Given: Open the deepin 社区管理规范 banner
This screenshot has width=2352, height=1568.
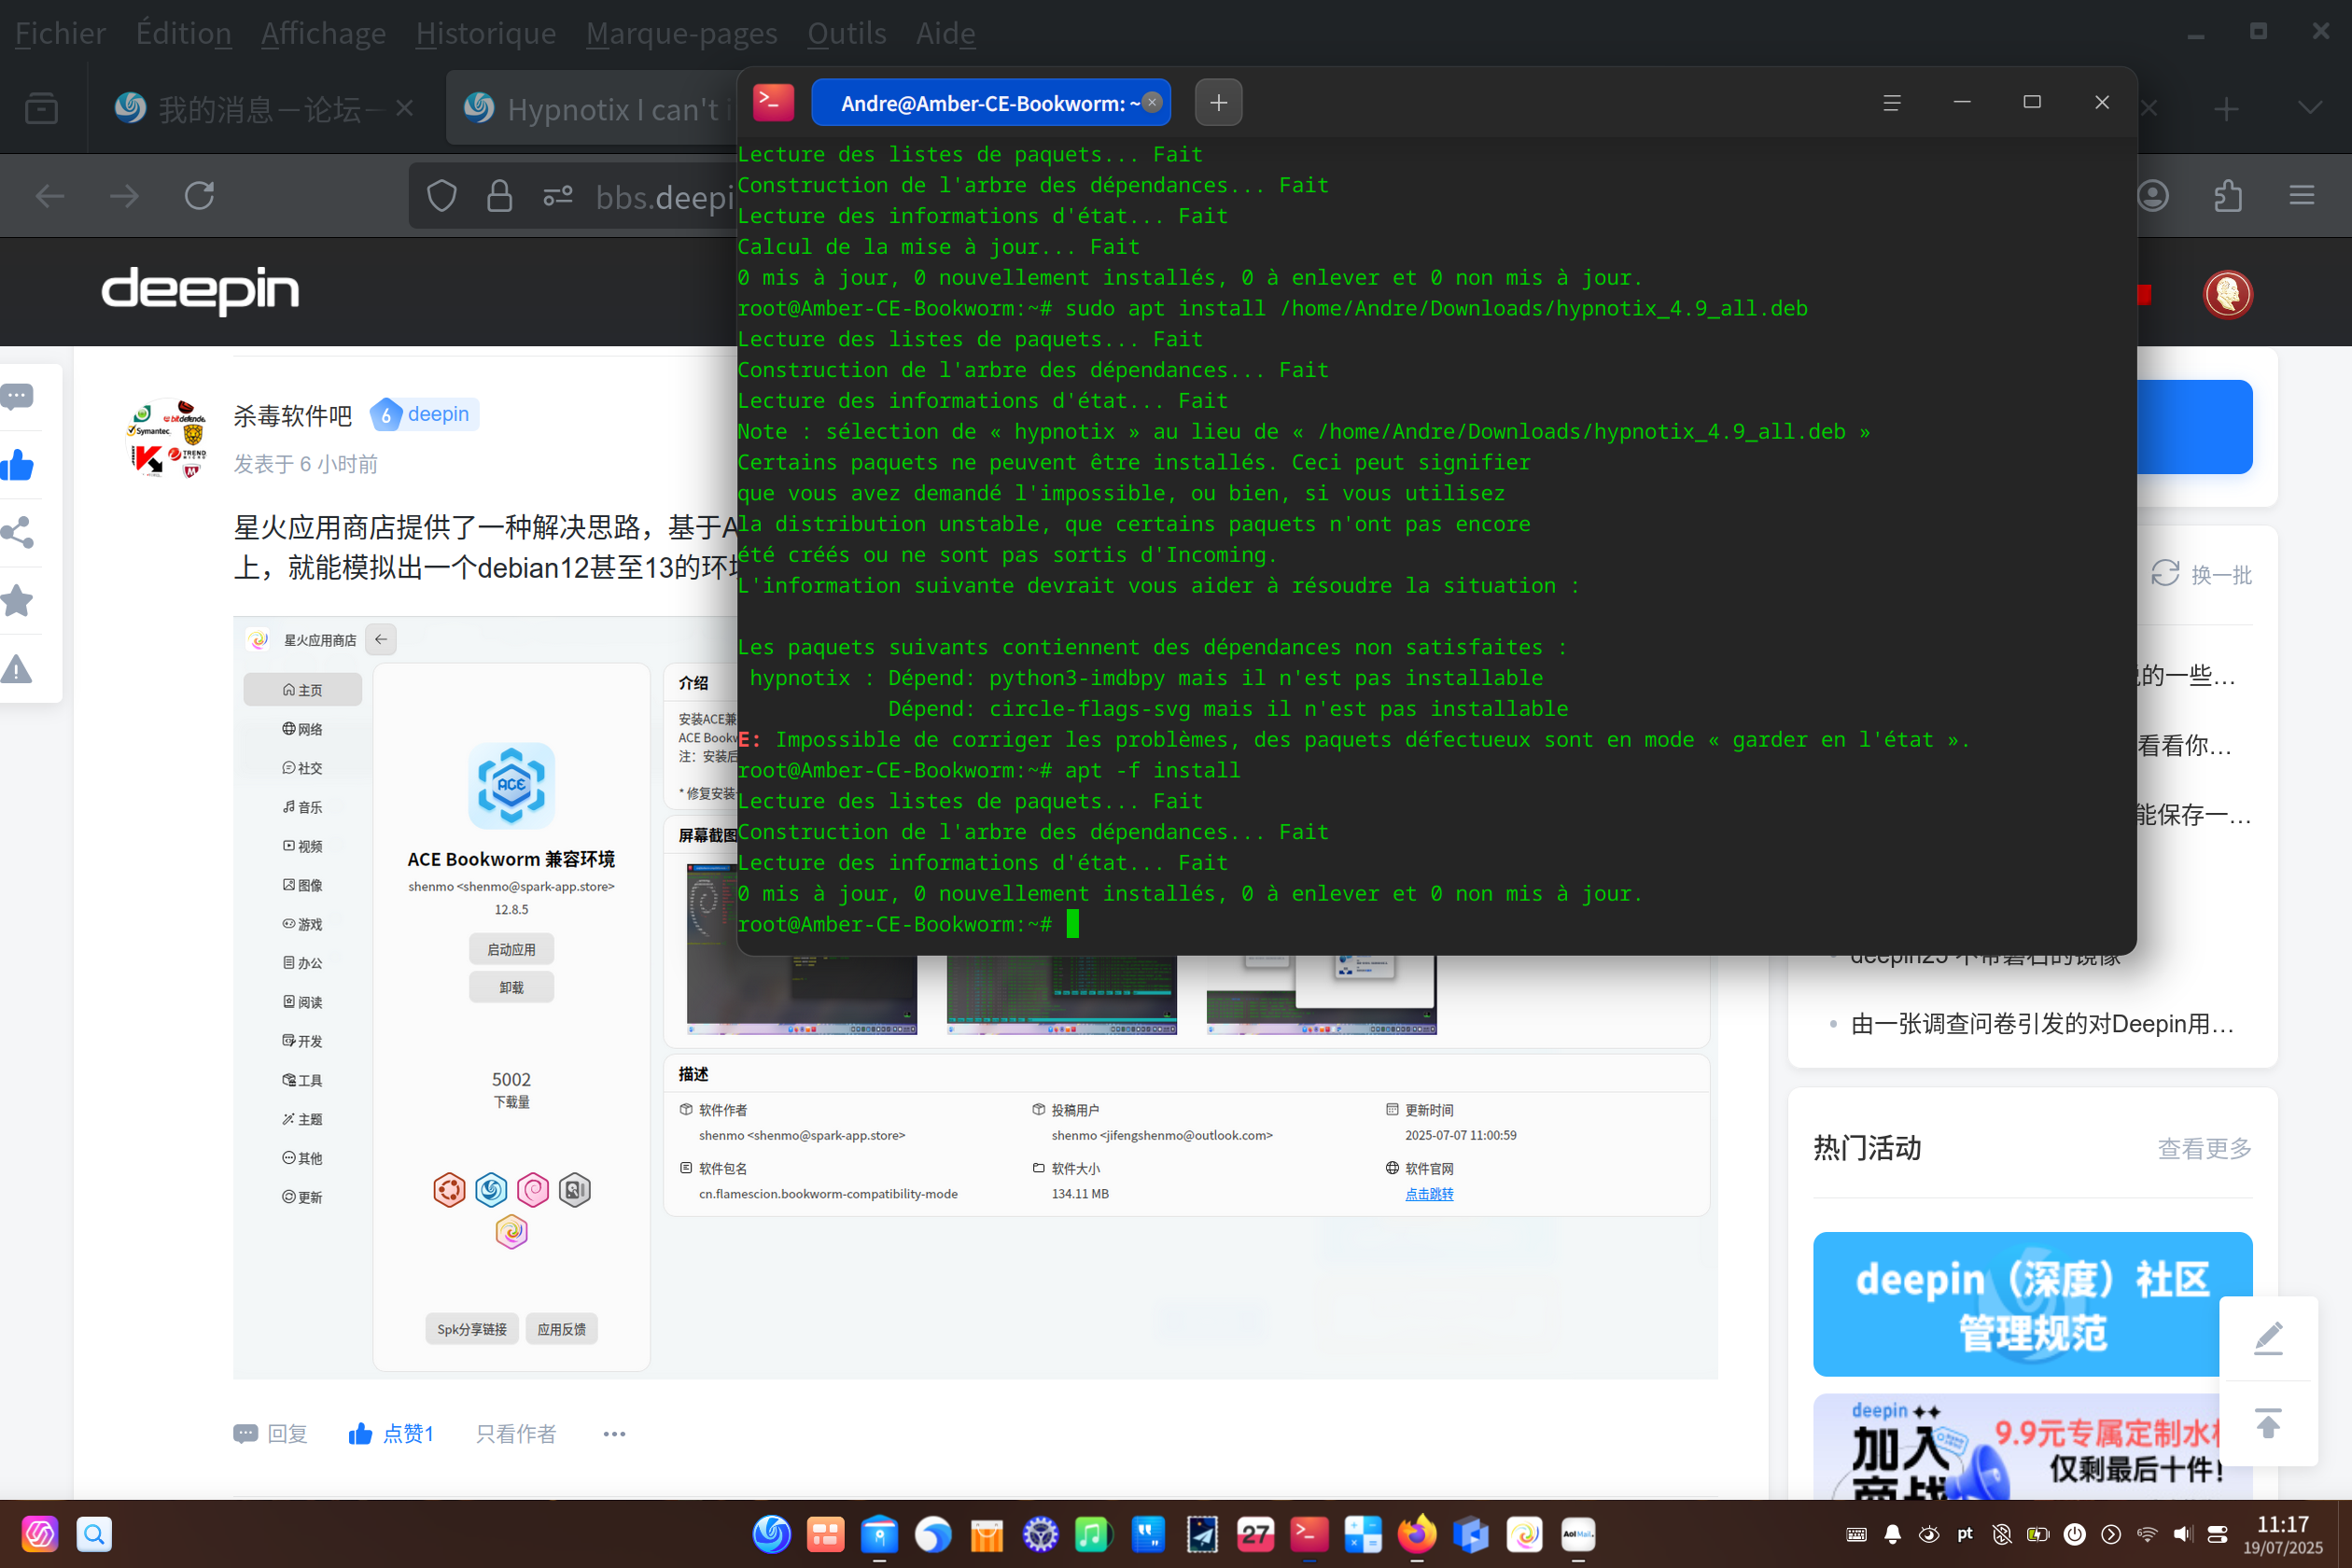Looking at the screenshot, I should click(x=2032, y=1304).
